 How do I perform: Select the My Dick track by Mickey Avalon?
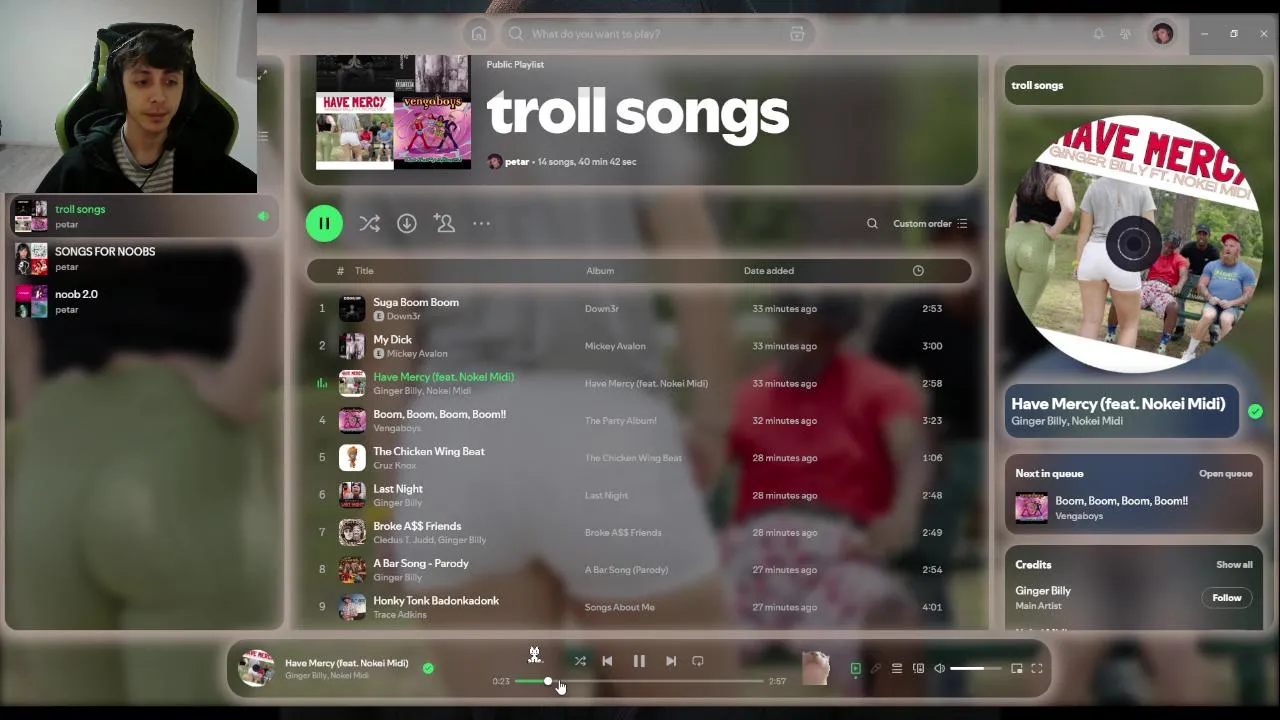(638, 346)
